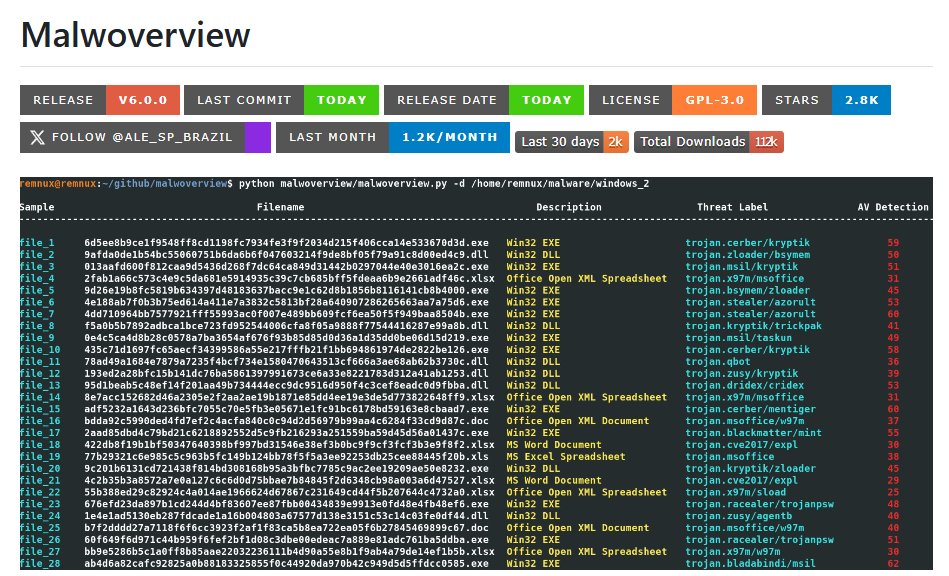Click the file_1 sample label

37,243
